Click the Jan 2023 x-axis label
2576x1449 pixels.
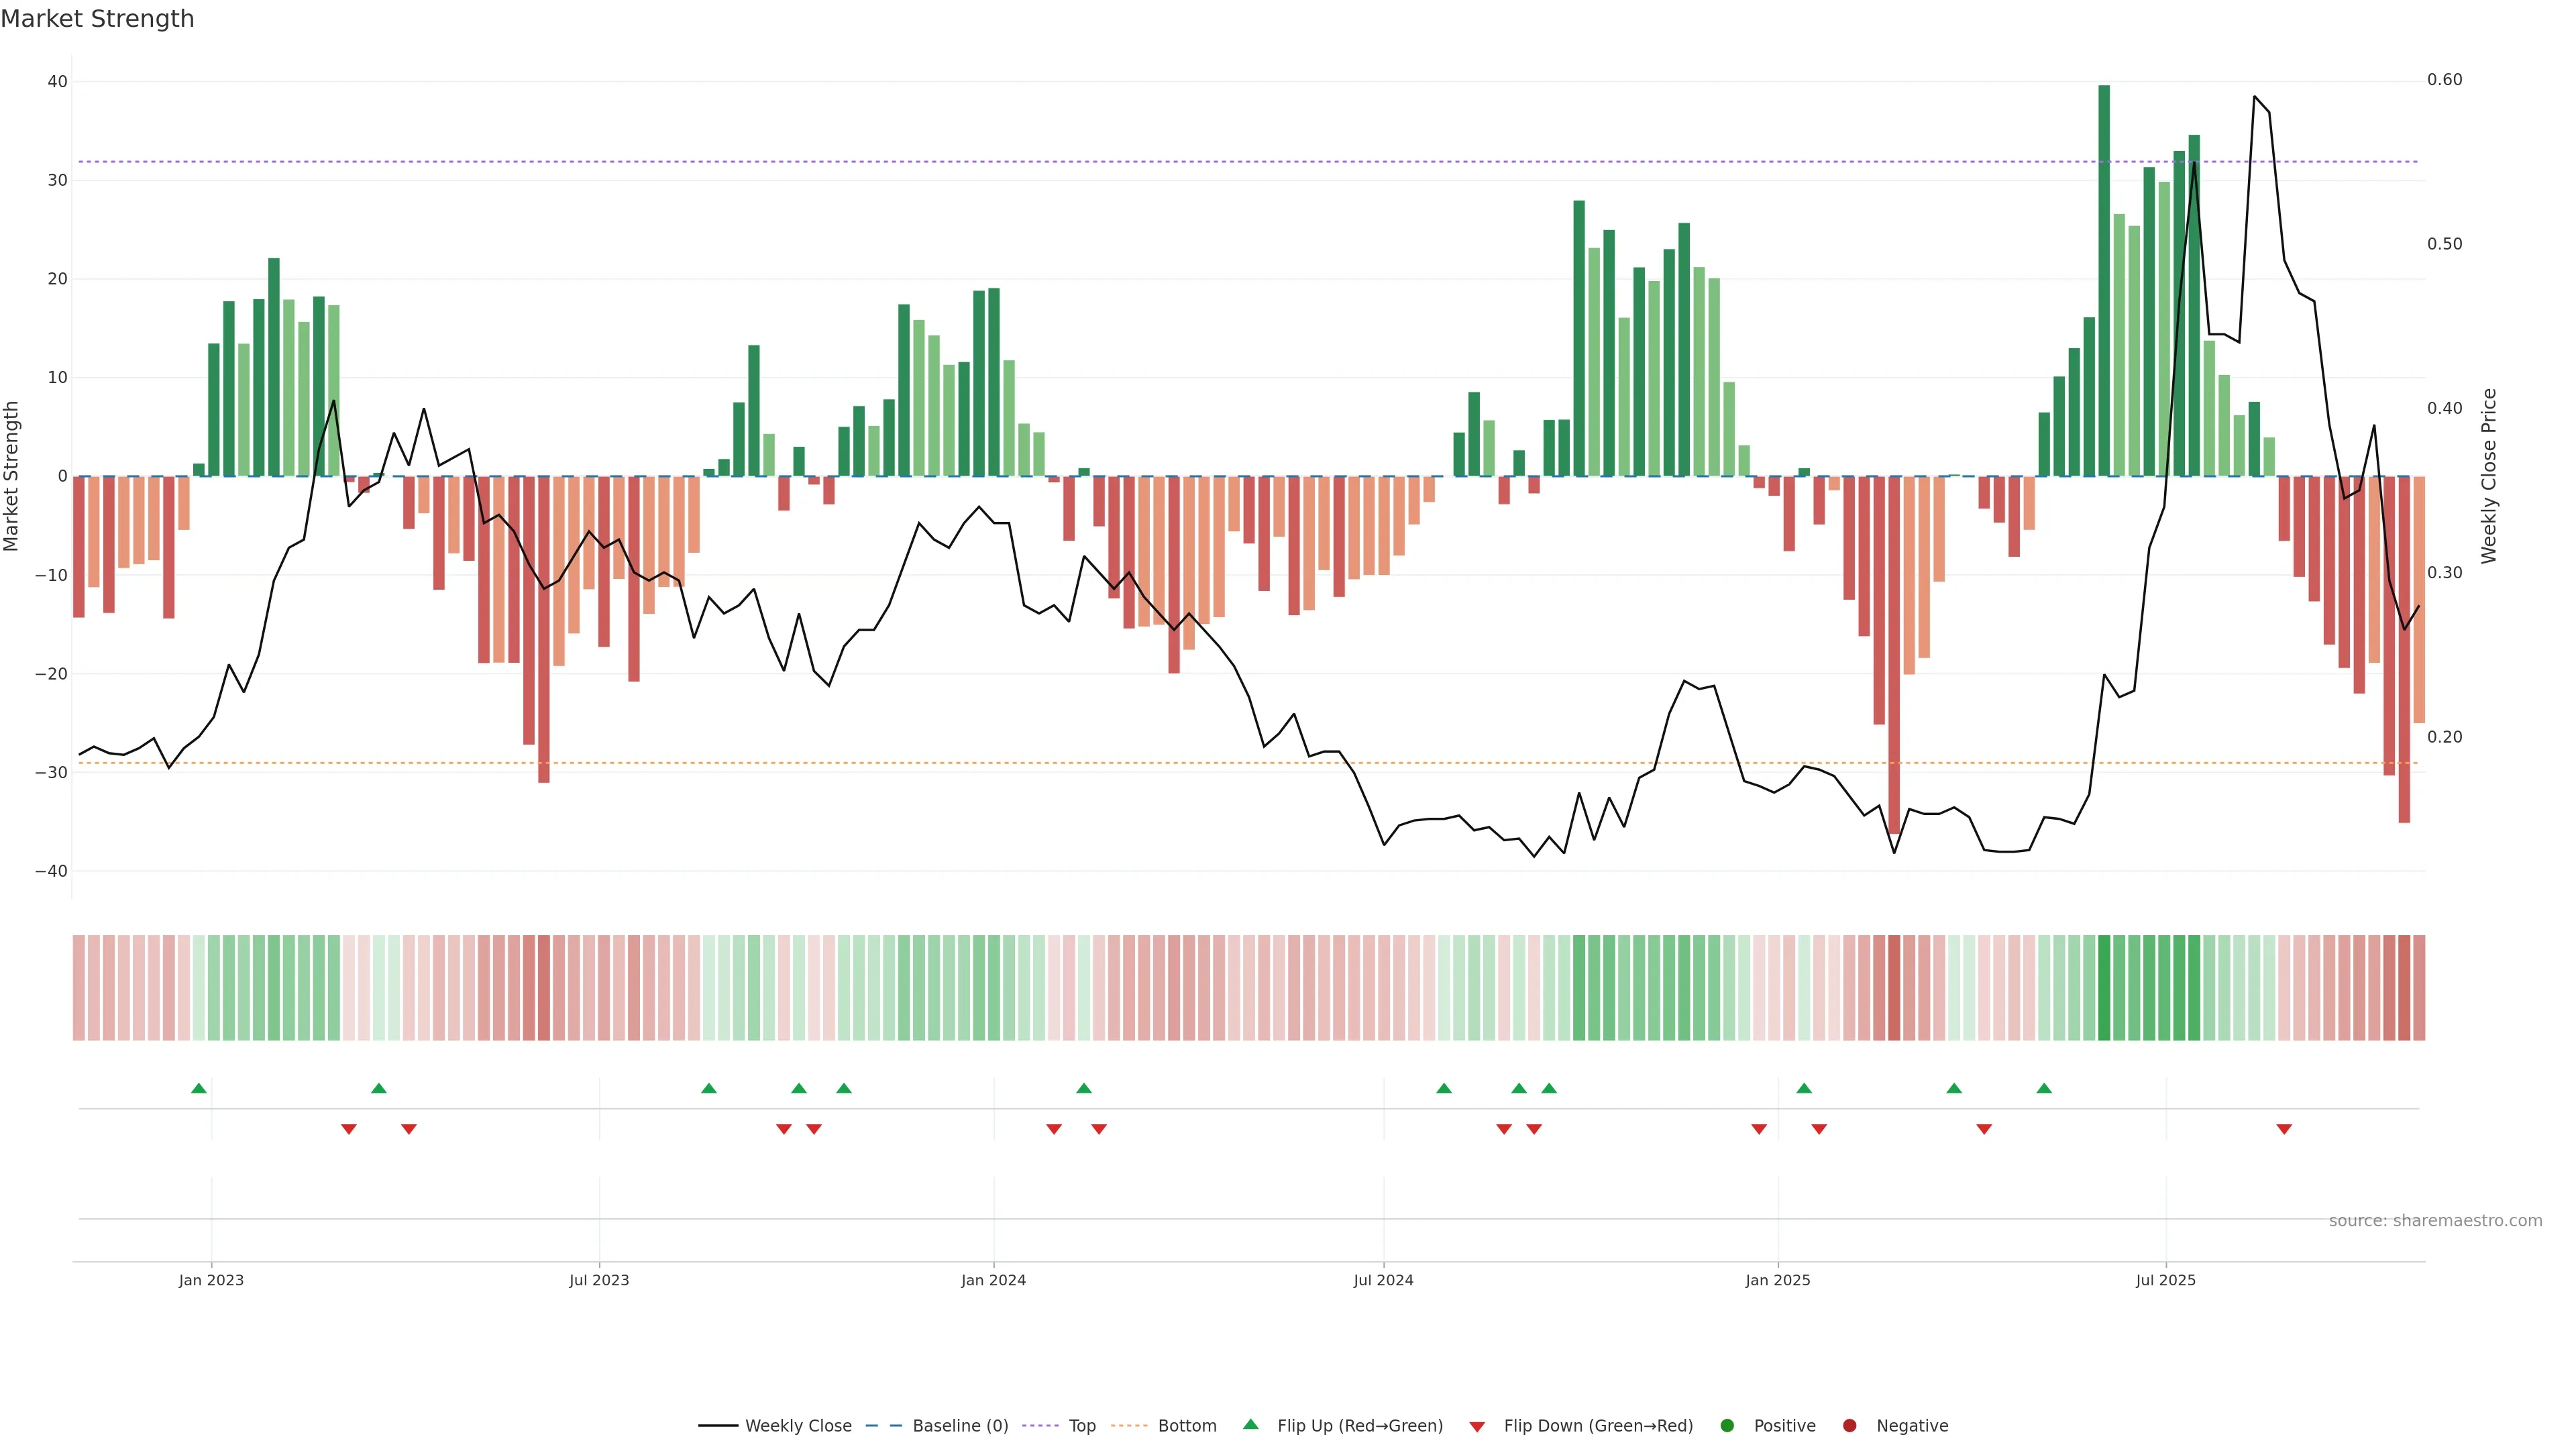(x=211, y=1280)
